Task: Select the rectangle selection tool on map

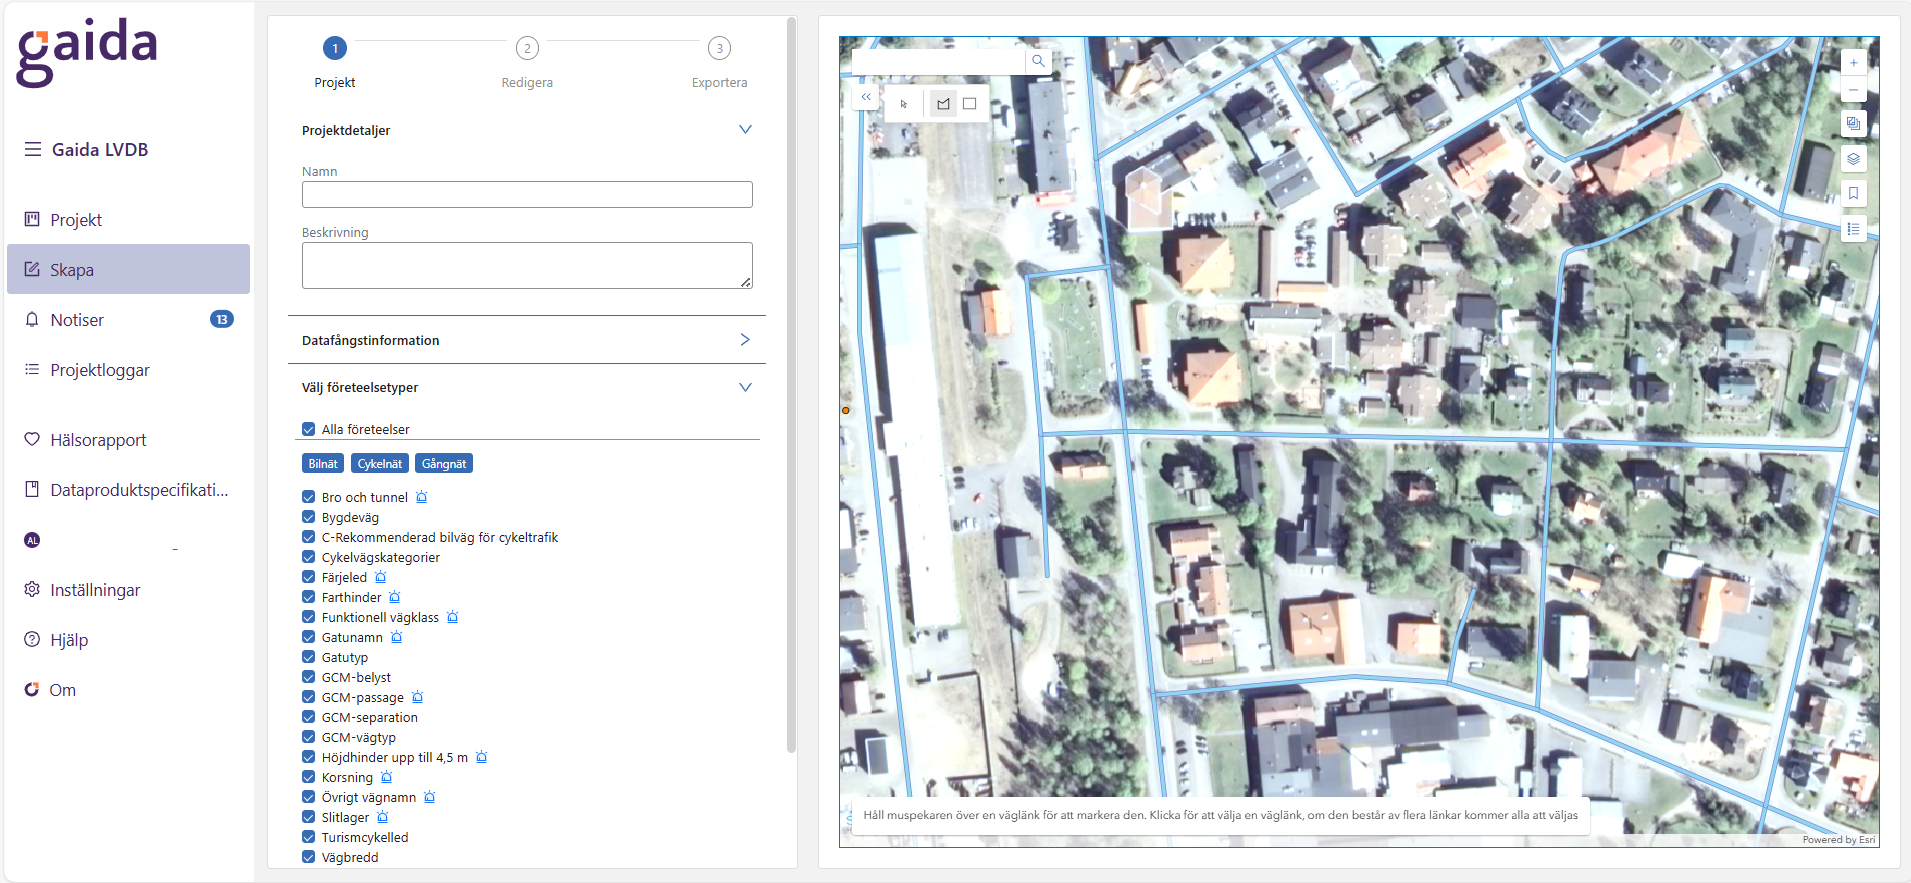Action: (969, 104)
